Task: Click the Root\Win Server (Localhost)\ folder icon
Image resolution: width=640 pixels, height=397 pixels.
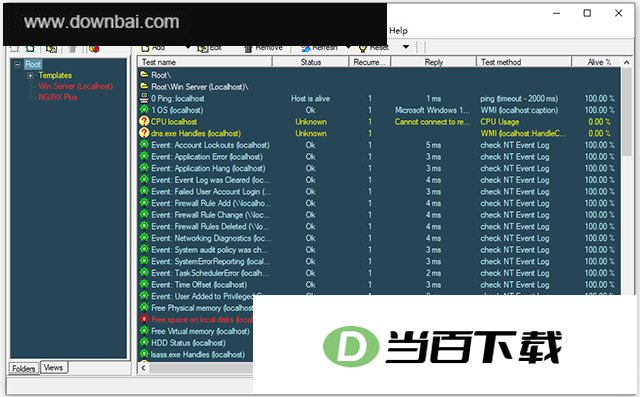Action: (144, 86)
